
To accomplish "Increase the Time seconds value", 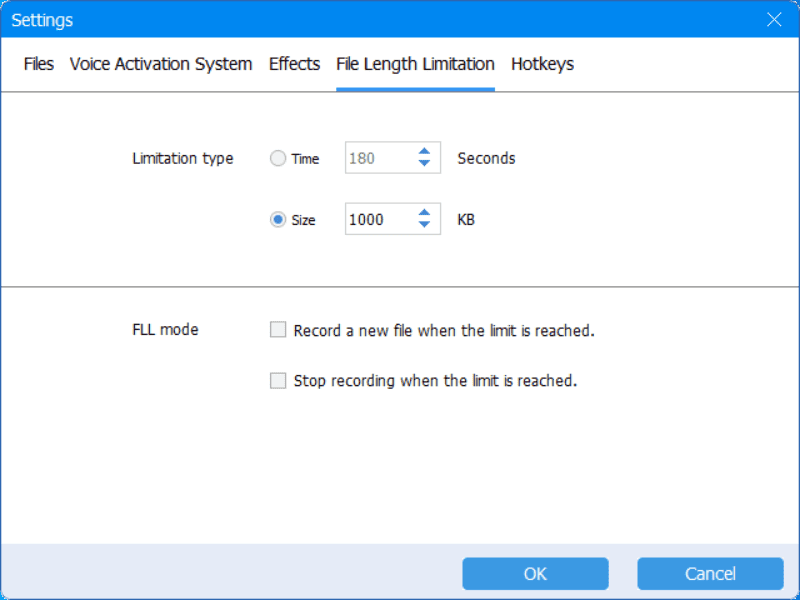I will [425, 152].
